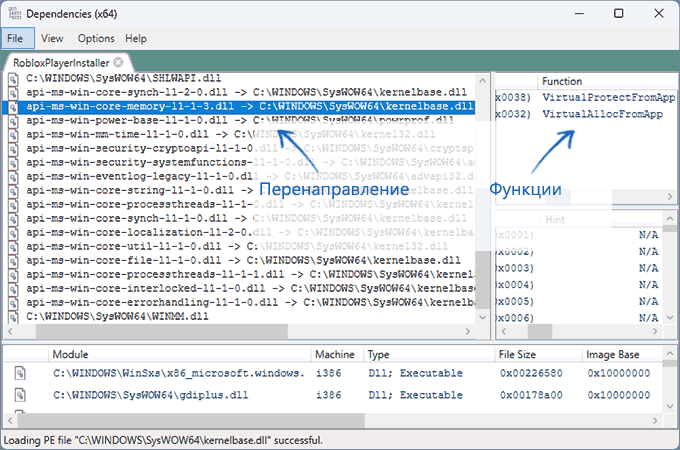This screenshot has height=450, width=680.
Task: Select the SHLWAPI.dll tree entry
Action: (123, 78)
